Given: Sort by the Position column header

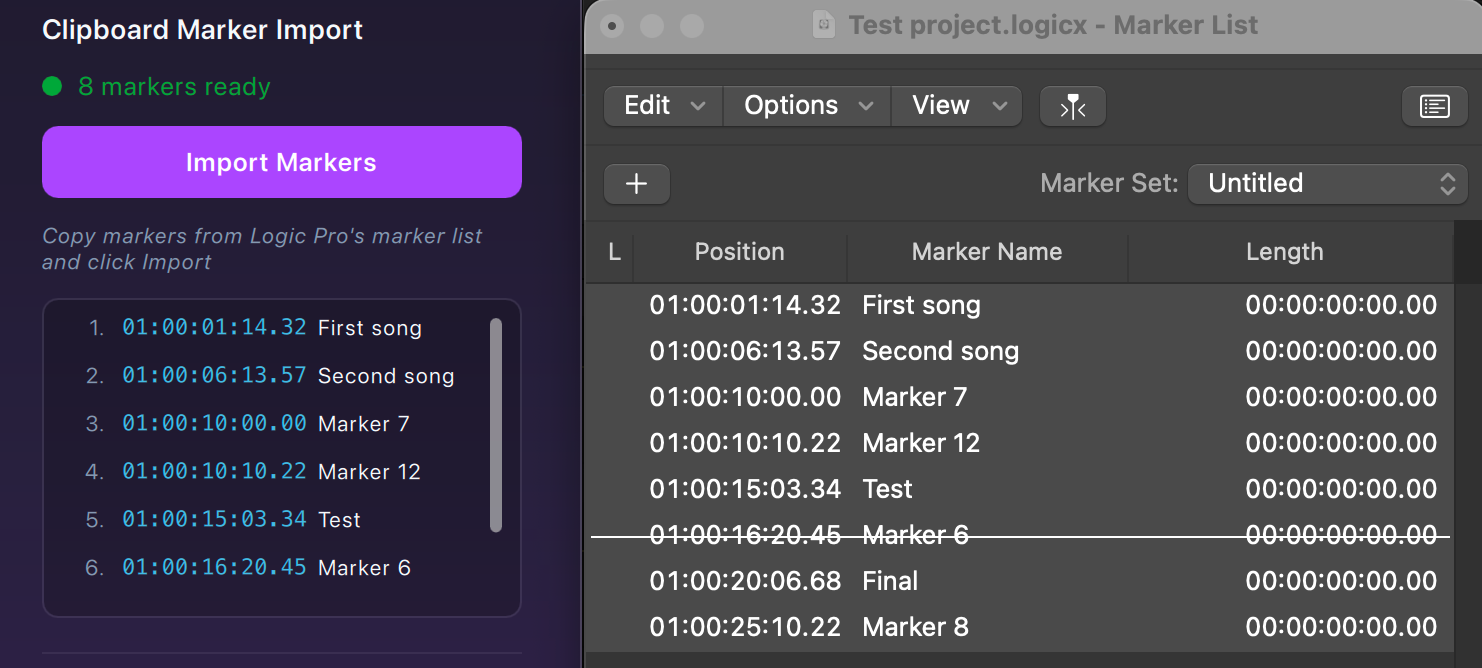Looking at the screenshot, I should click(x=740, y=252).
